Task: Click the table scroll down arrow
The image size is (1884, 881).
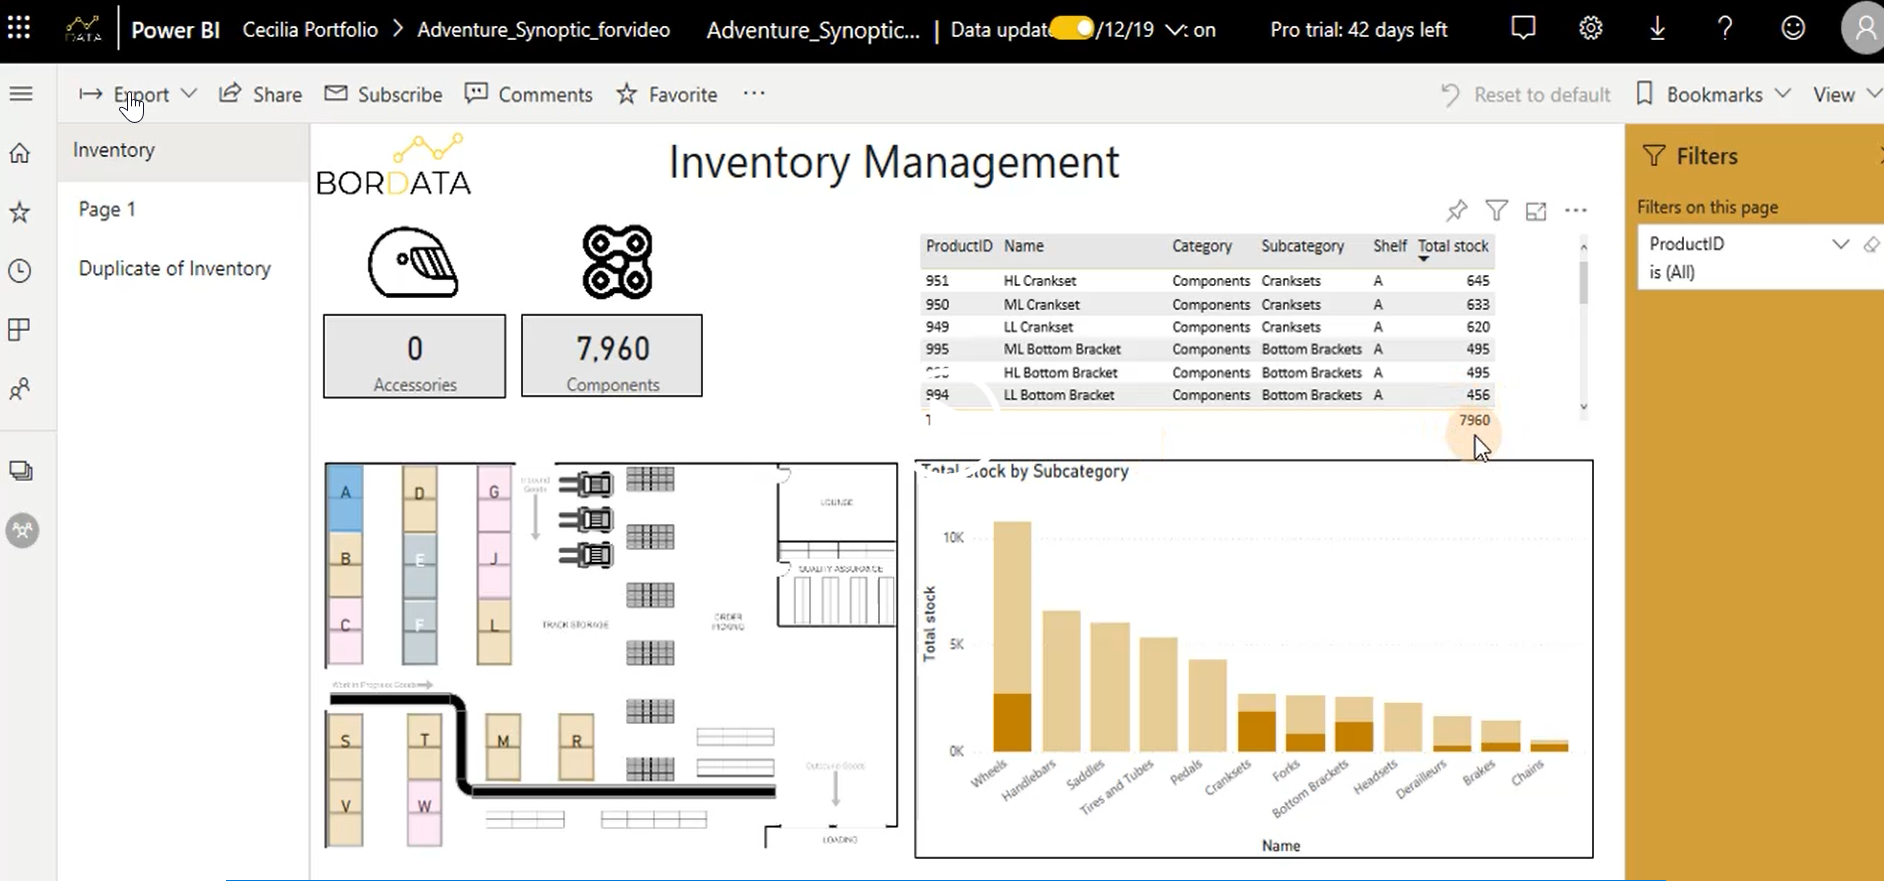Action: click(x=1583, y=406)
